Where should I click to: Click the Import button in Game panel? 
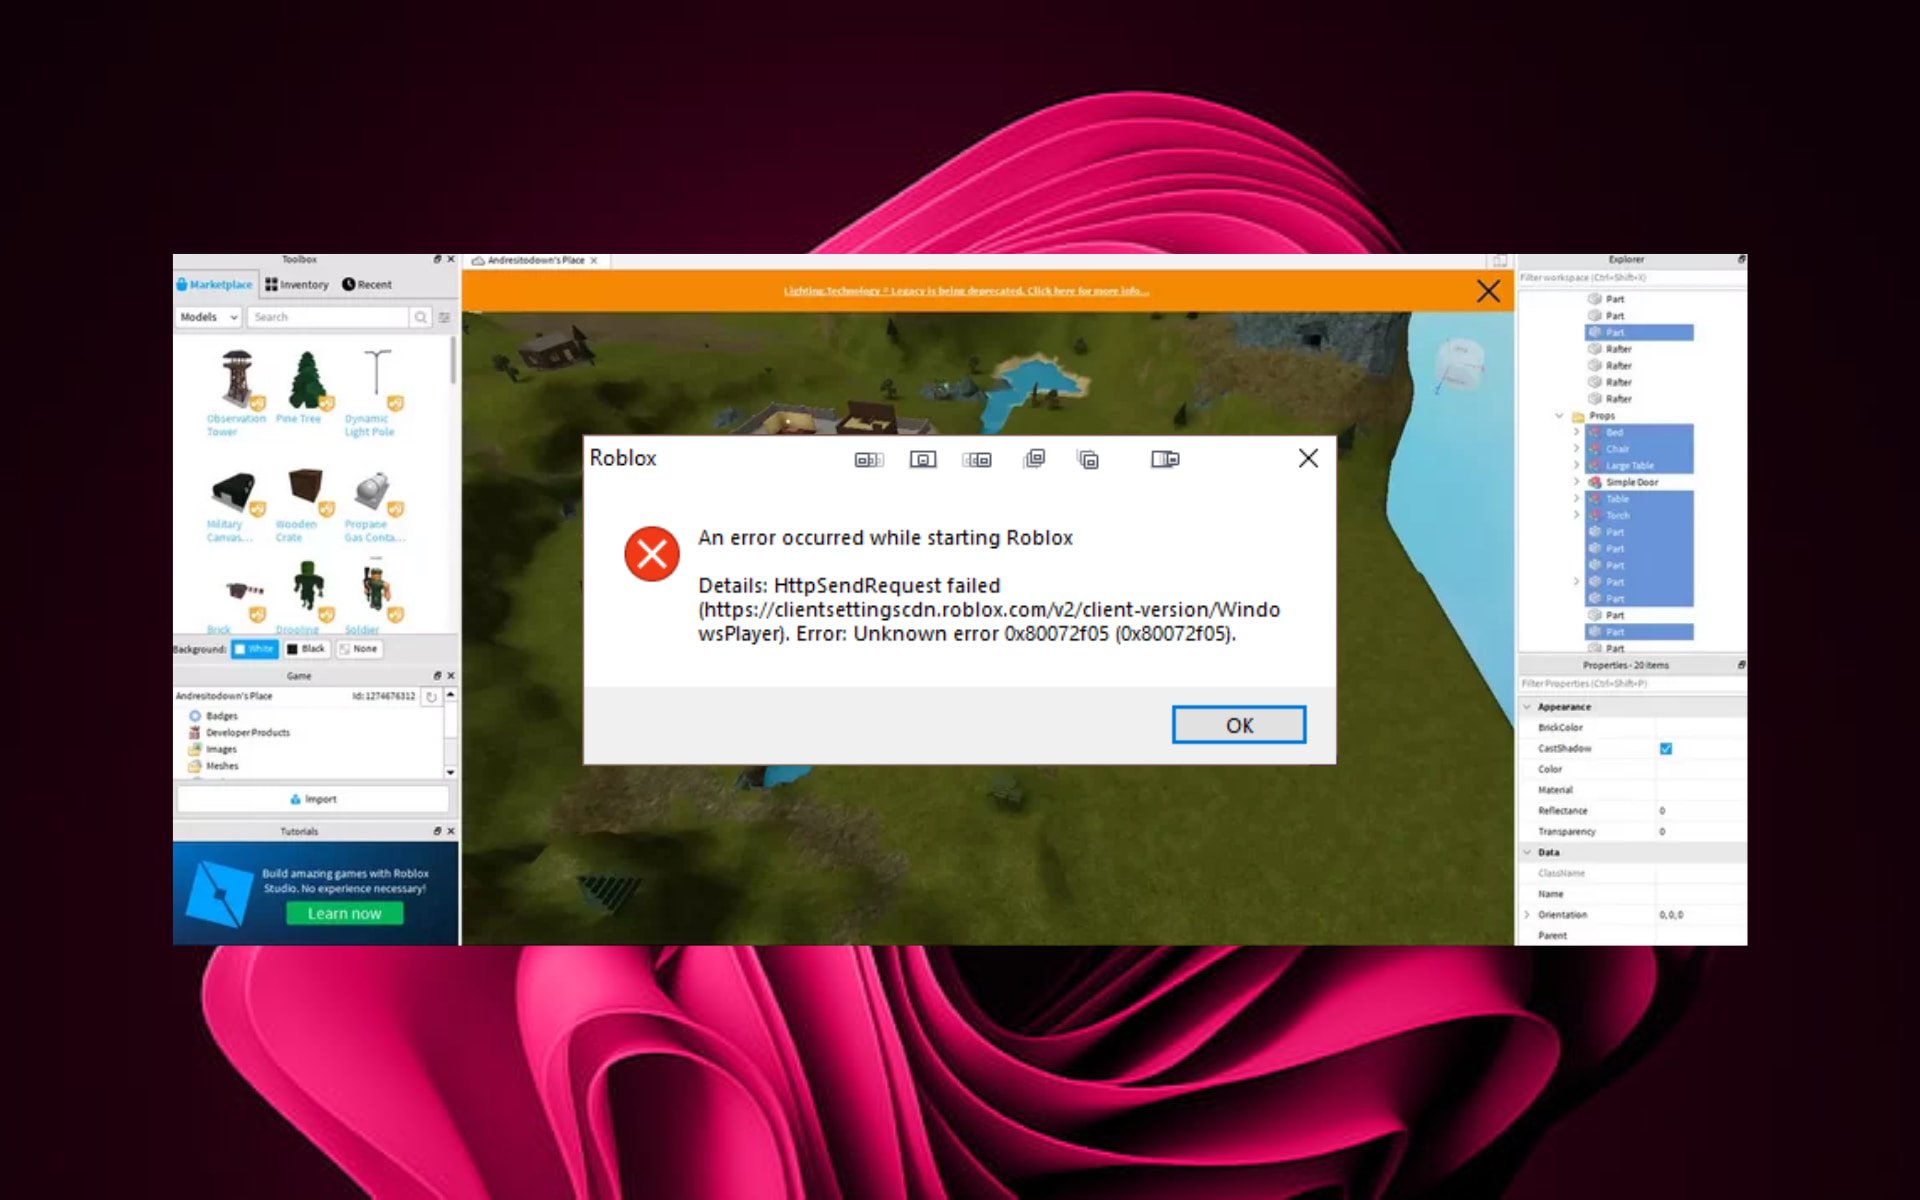[x=313, y=799]
